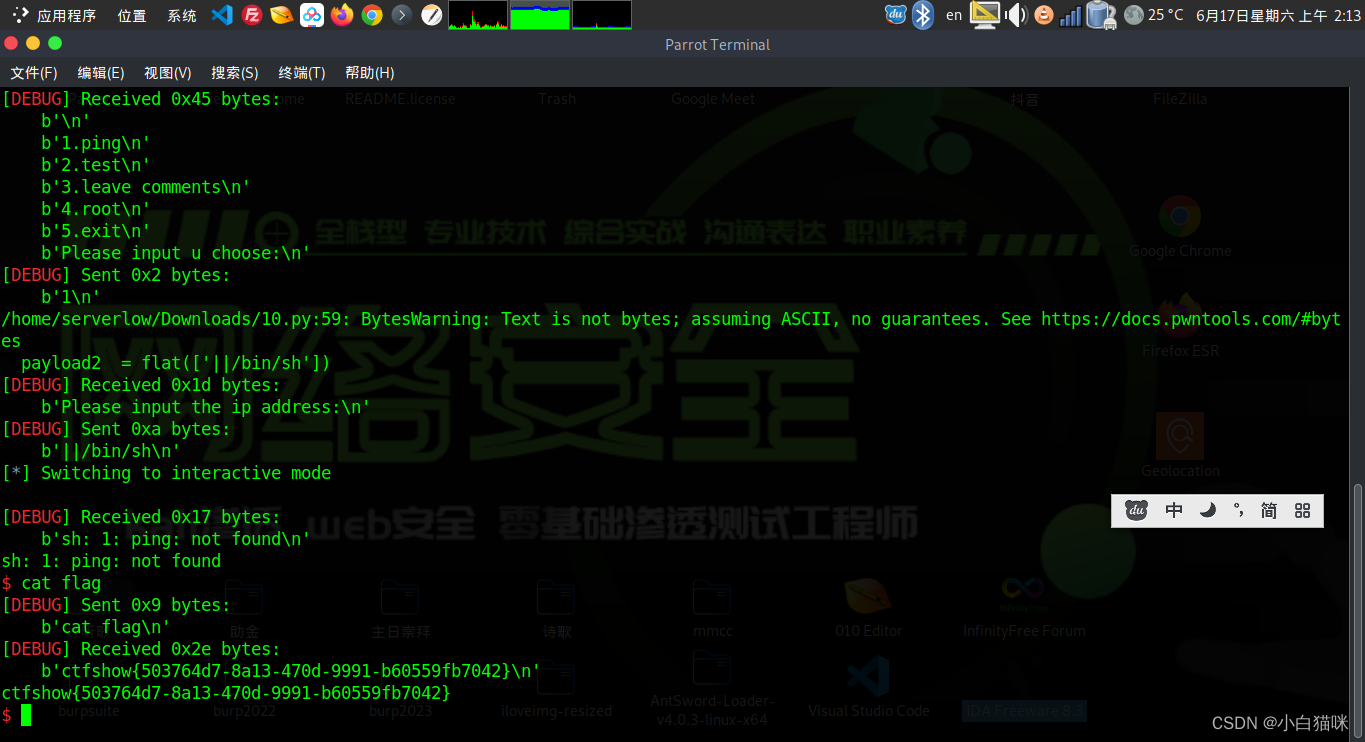
Task: Launch Google Chrome from the top panel
Action: (x=372, y=15)
